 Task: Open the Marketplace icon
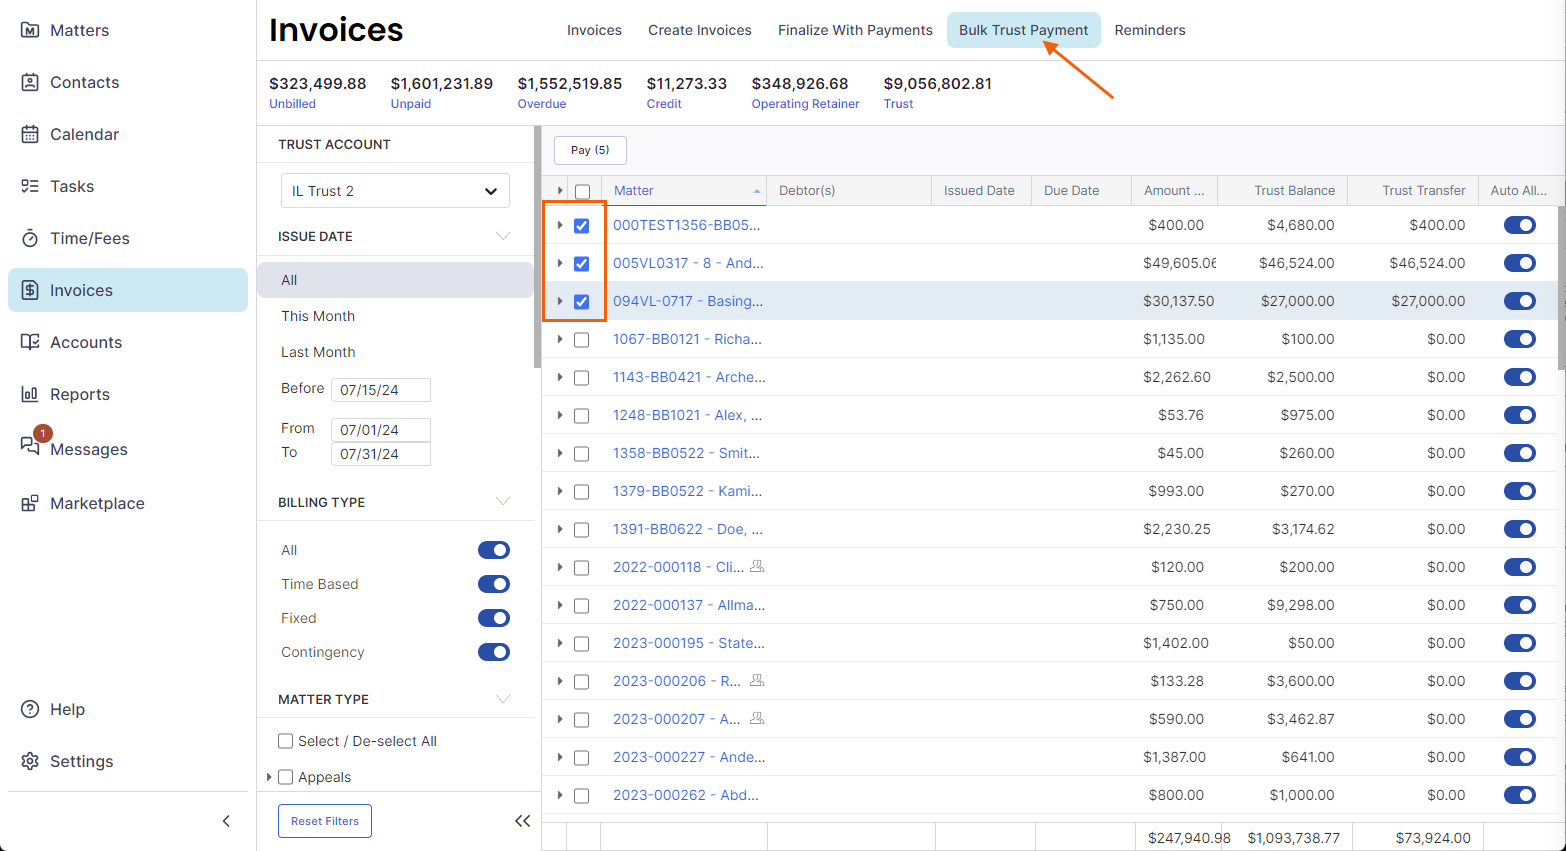pos(30,503)
